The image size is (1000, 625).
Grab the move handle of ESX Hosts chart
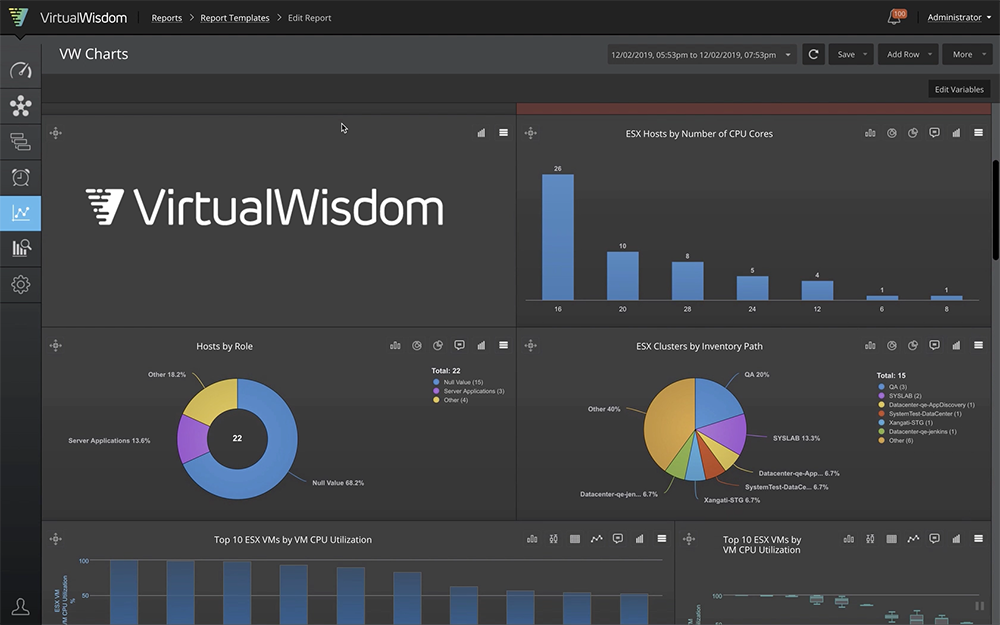pos(530,133)
